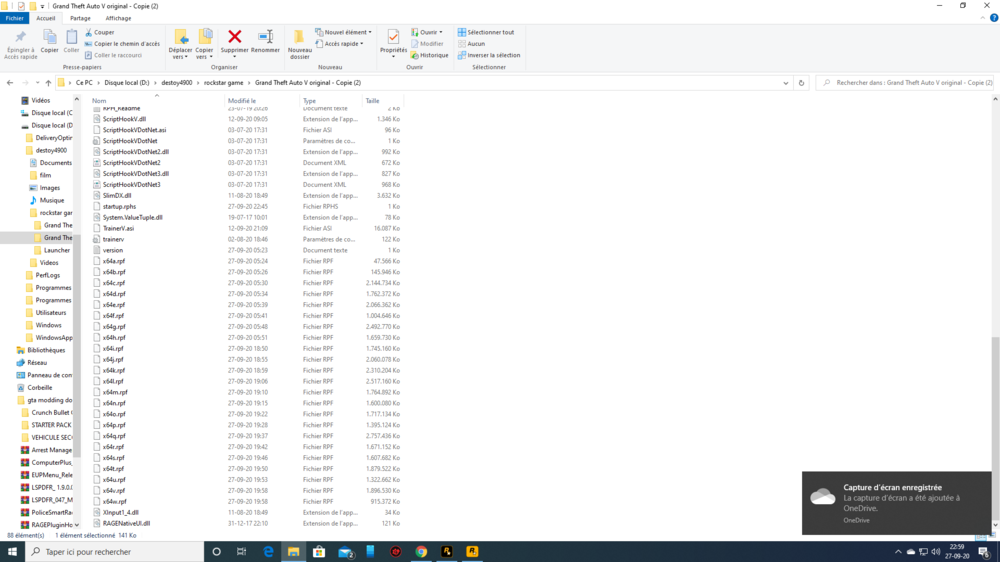The image size is (1000, 562).
Task: Click Aucun to clear selection
Action: pos(471,43)
